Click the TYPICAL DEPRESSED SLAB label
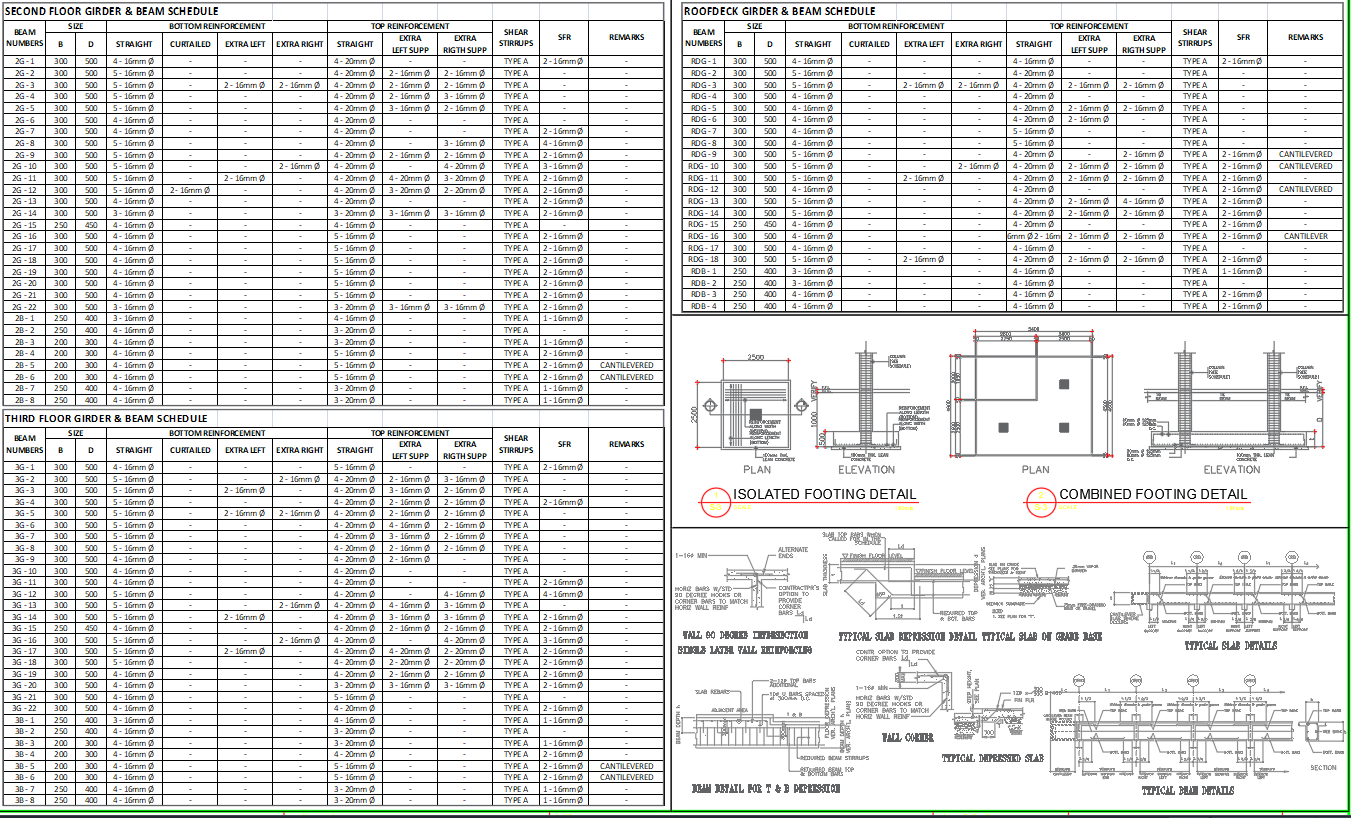The height and width of the screenshot is (818, 1351). tap(992, 758)
